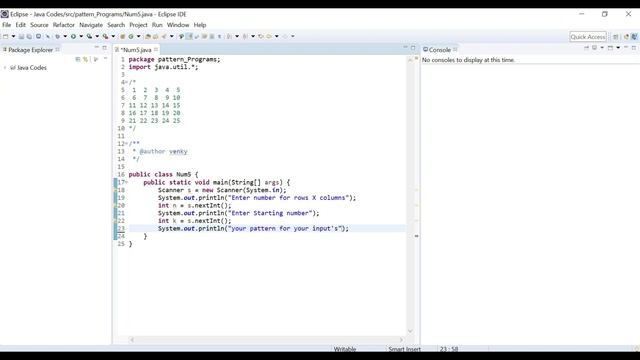This screenshot has width=640, height=360.
Task: Maximize the Console view
Action: [634, 48]
